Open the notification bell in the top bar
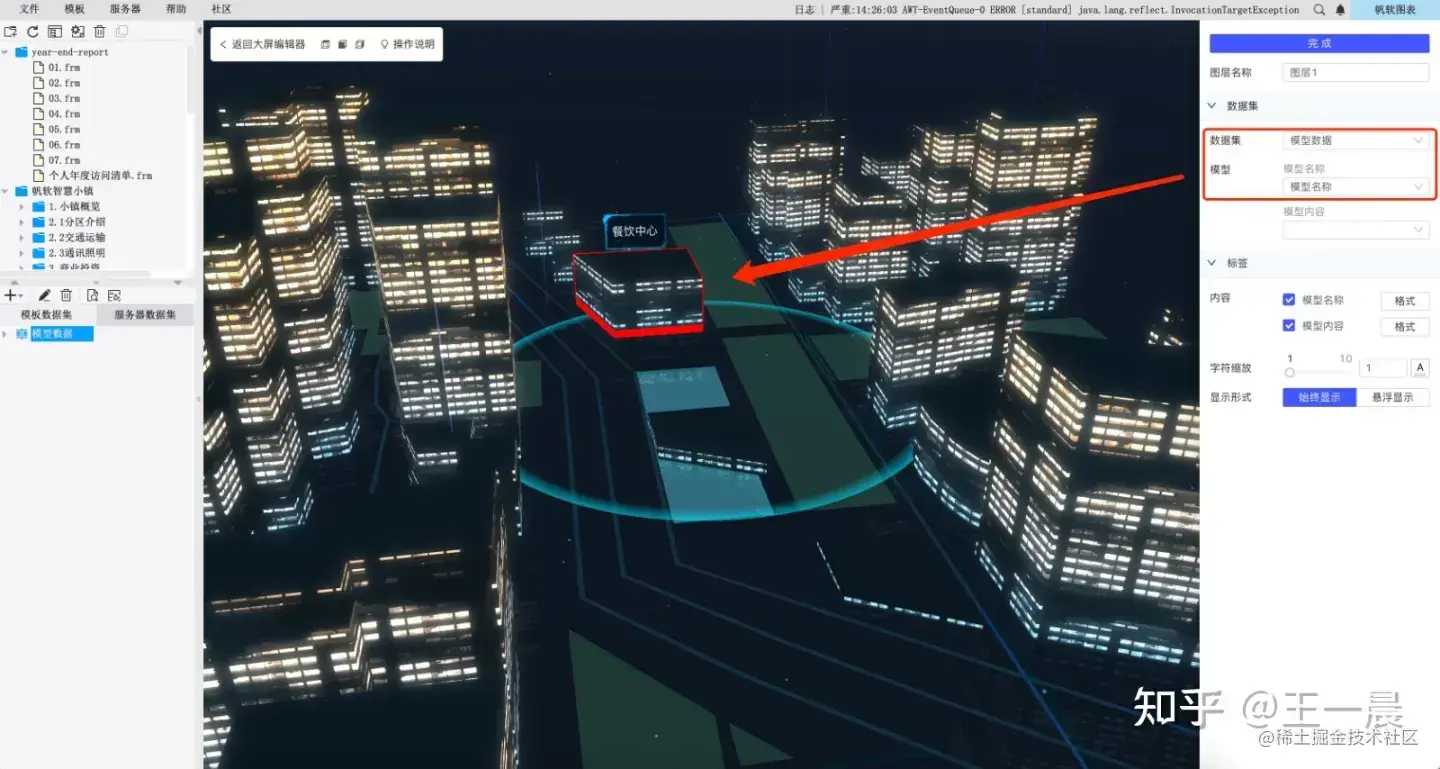The image size is (1440, 769). 1340,10
